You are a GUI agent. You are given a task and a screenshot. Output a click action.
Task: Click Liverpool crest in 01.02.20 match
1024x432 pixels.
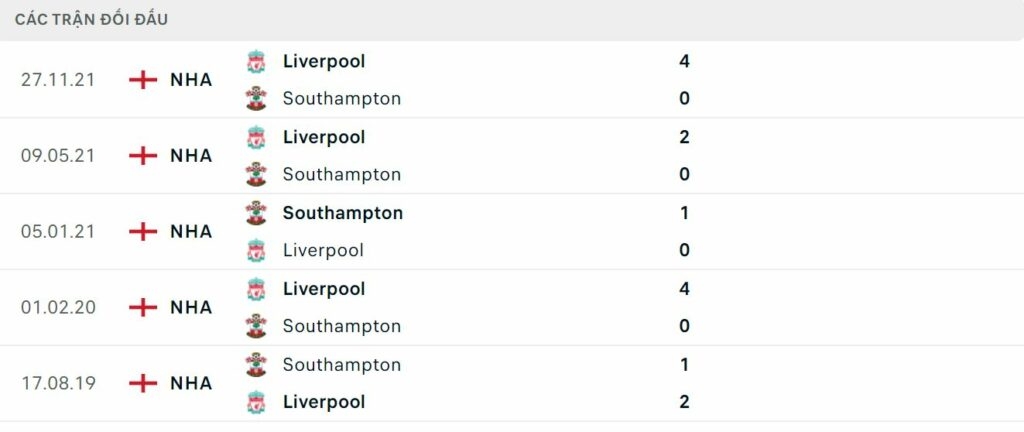(257, 289)
